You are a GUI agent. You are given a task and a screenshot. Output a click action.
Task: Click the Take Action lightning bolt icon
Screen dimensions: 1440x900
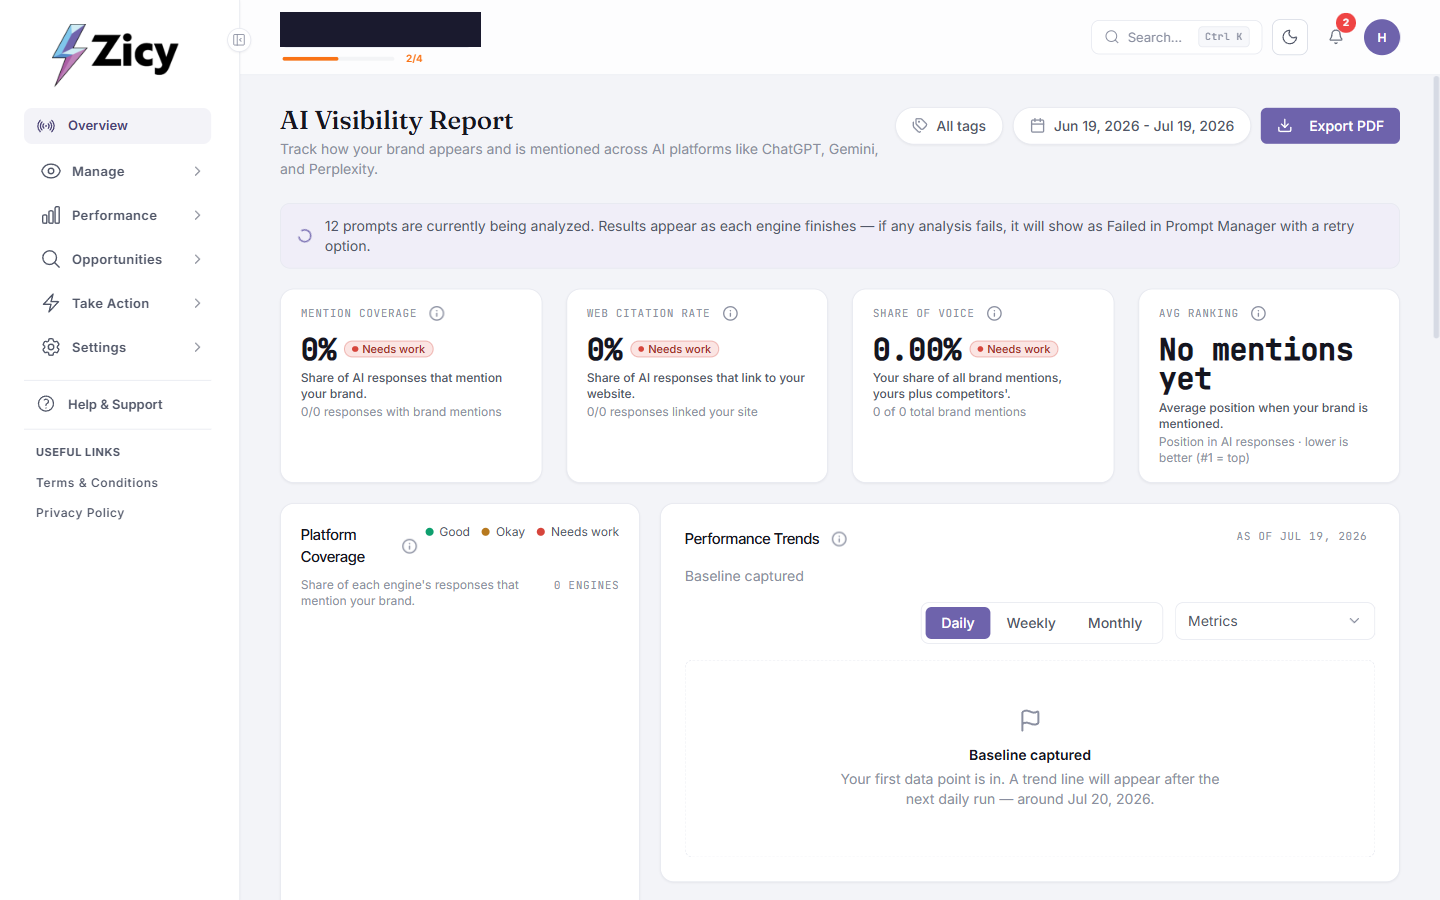tap(51, 303)
